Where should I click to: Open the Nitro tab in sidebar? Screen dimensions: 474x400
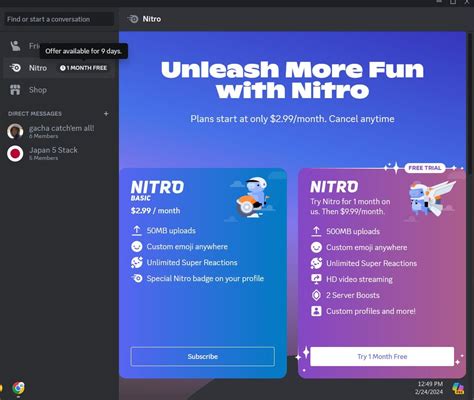click(x=59, y=68)
